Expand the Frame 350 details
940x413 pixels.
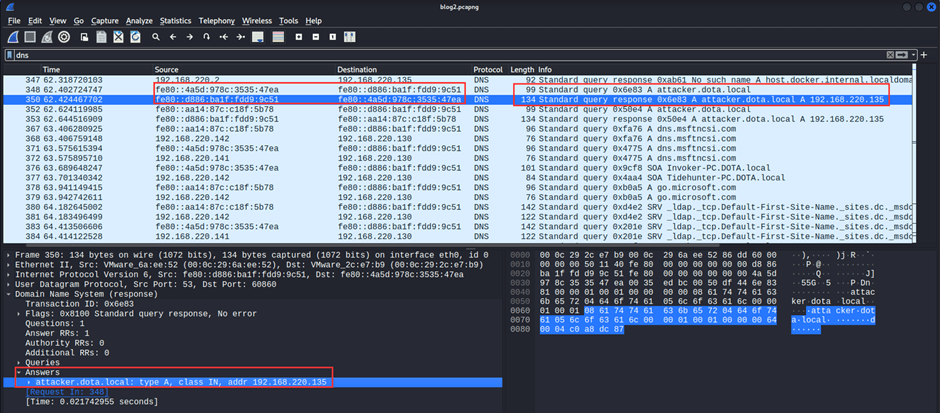pyautogui.click(x=8, y=255)
